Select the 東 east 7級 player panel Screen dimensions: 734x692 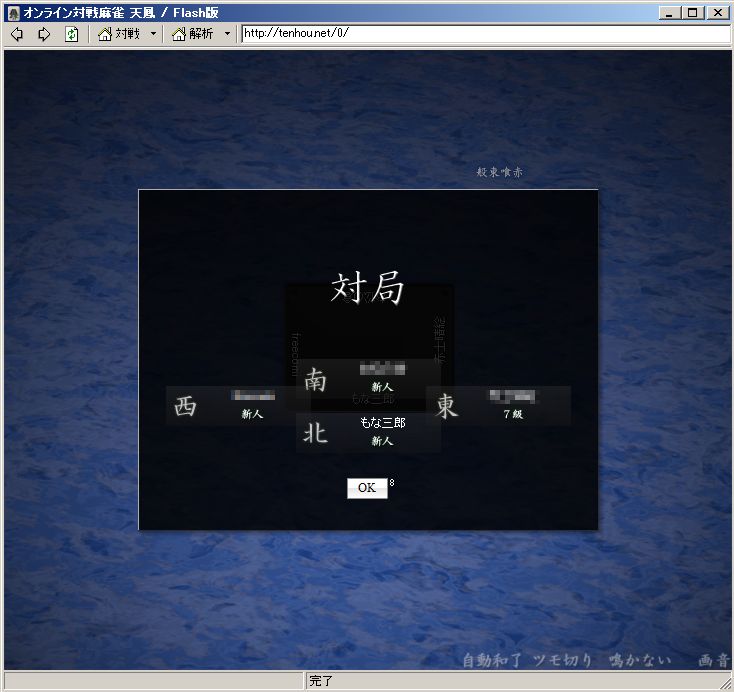coord(498,405)
